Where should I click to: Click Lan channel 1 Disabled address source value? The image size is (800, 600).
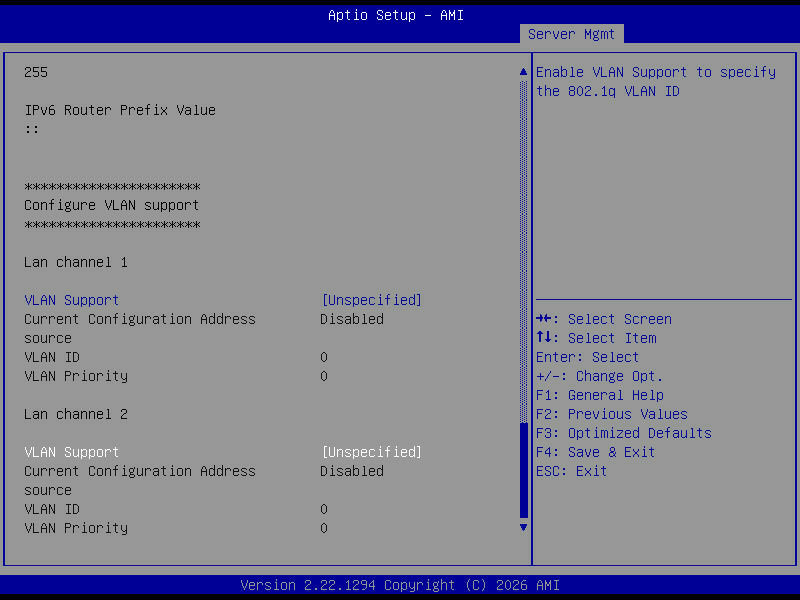(352, 319)
